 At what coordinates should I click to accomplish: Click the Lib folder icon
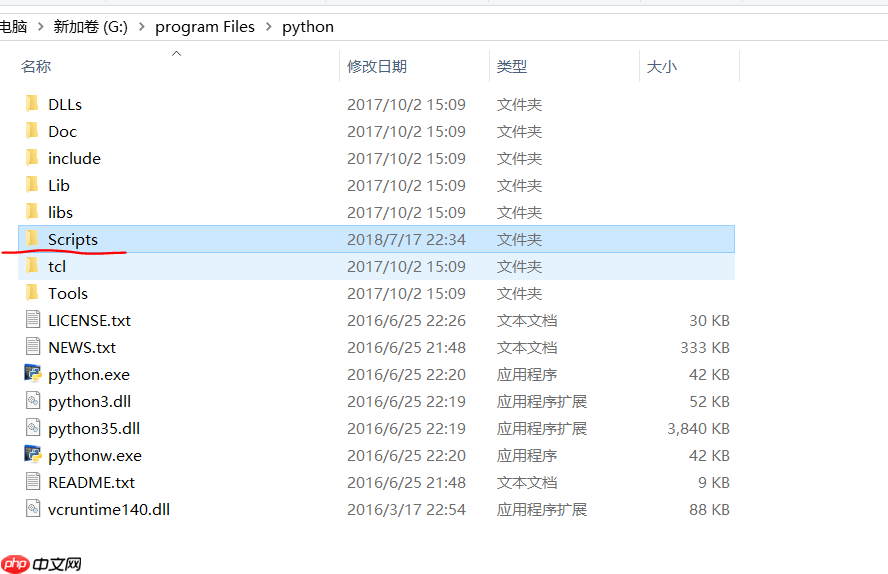(x=32, y=185)
